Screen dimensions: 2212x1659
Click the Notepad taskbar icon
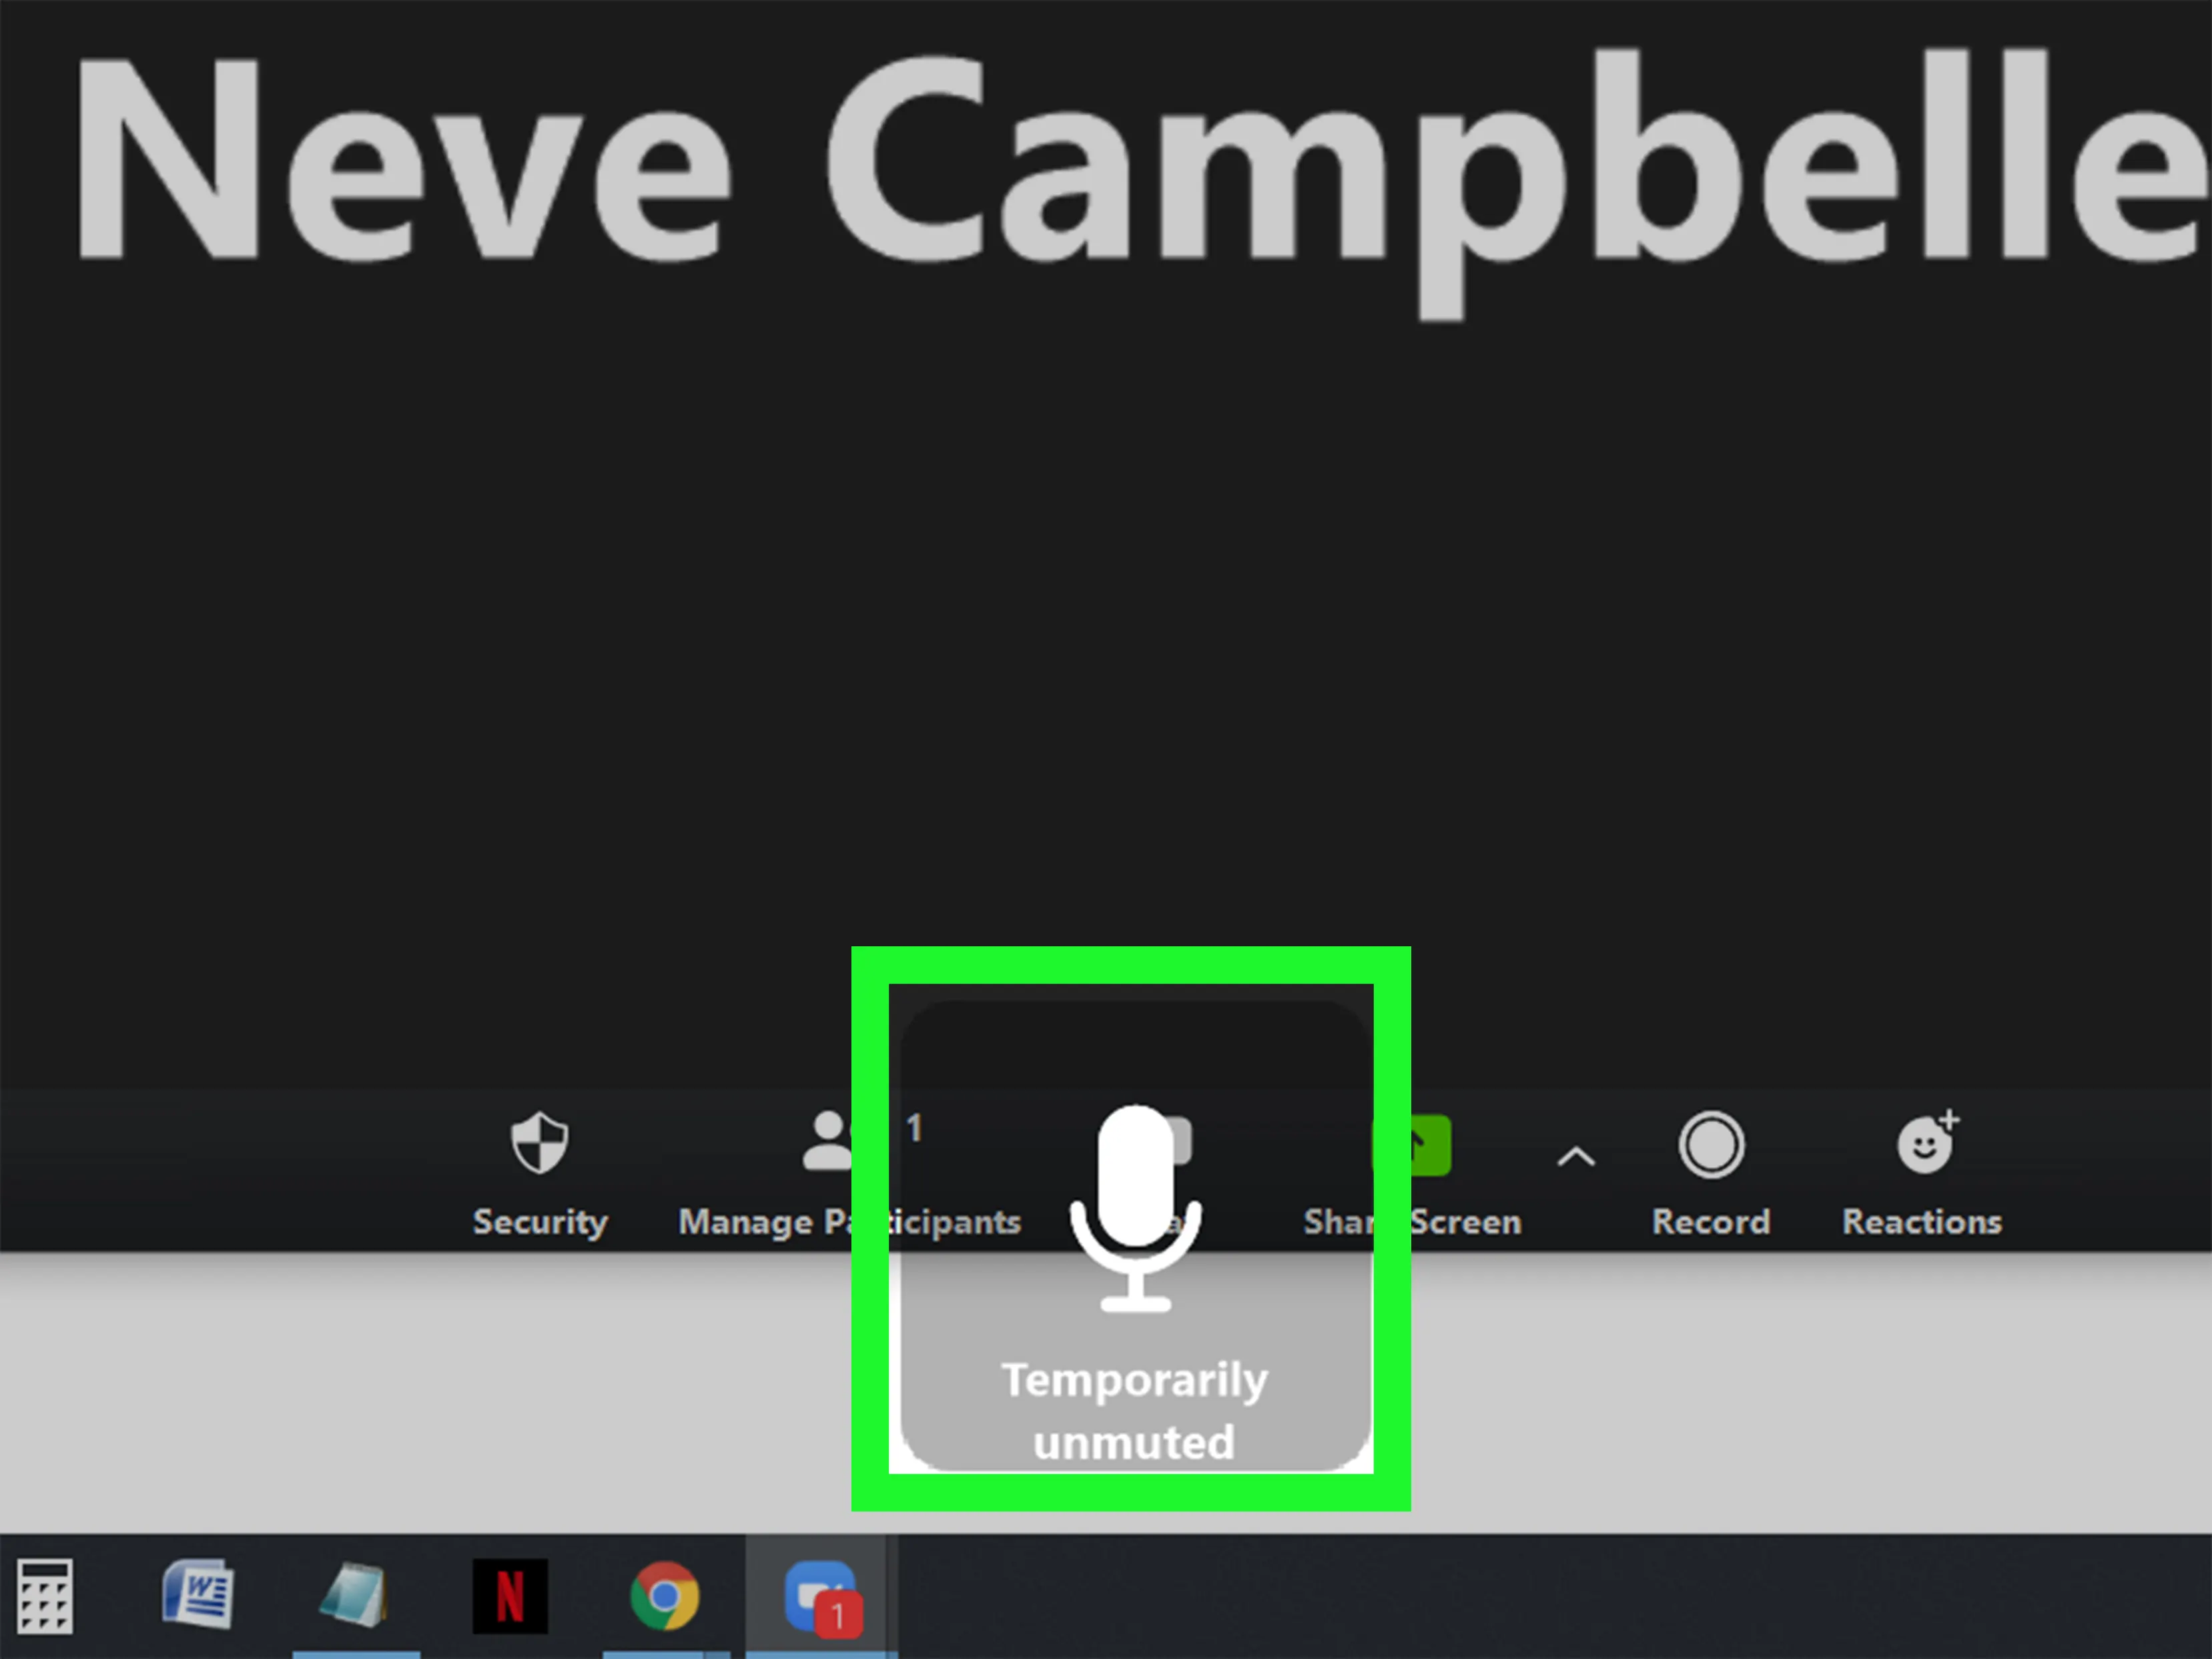click(x=354, y=1596)
